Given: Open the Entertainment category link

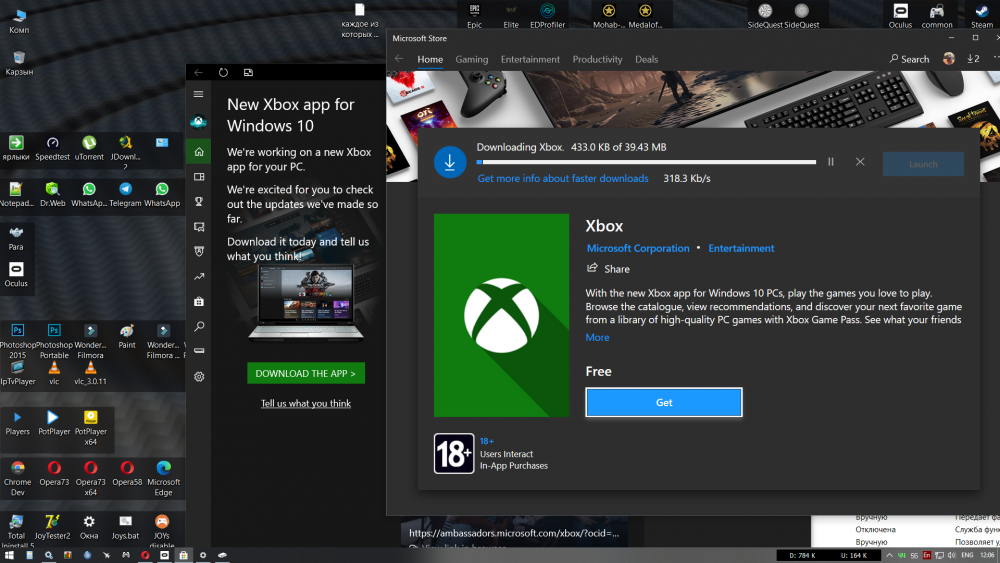Looking at the screenshot, I should (x=741, y=248).
